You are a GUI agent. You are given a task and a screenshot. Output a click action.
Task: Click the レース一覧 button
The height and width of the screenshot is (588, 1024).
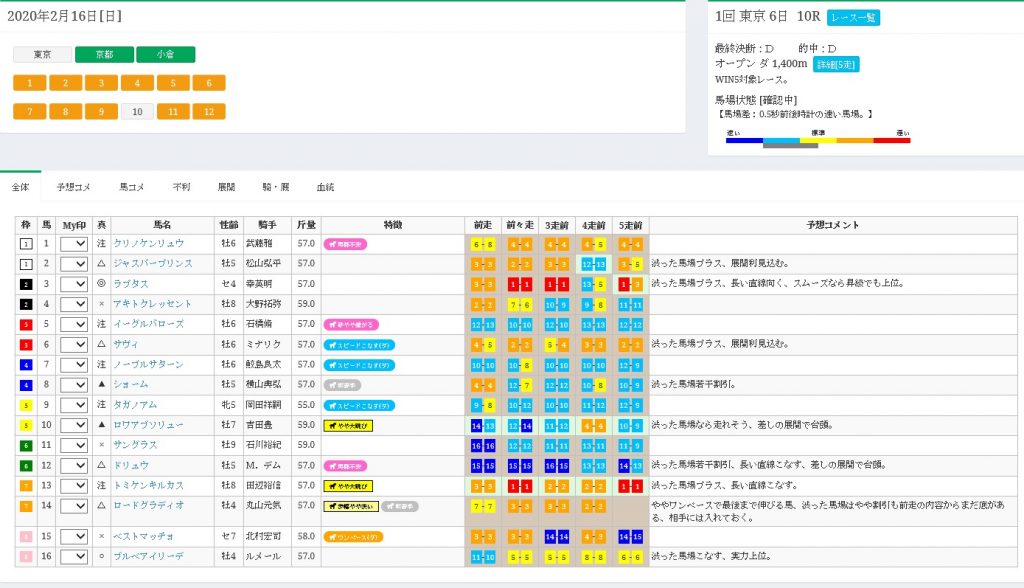point(853,18)
